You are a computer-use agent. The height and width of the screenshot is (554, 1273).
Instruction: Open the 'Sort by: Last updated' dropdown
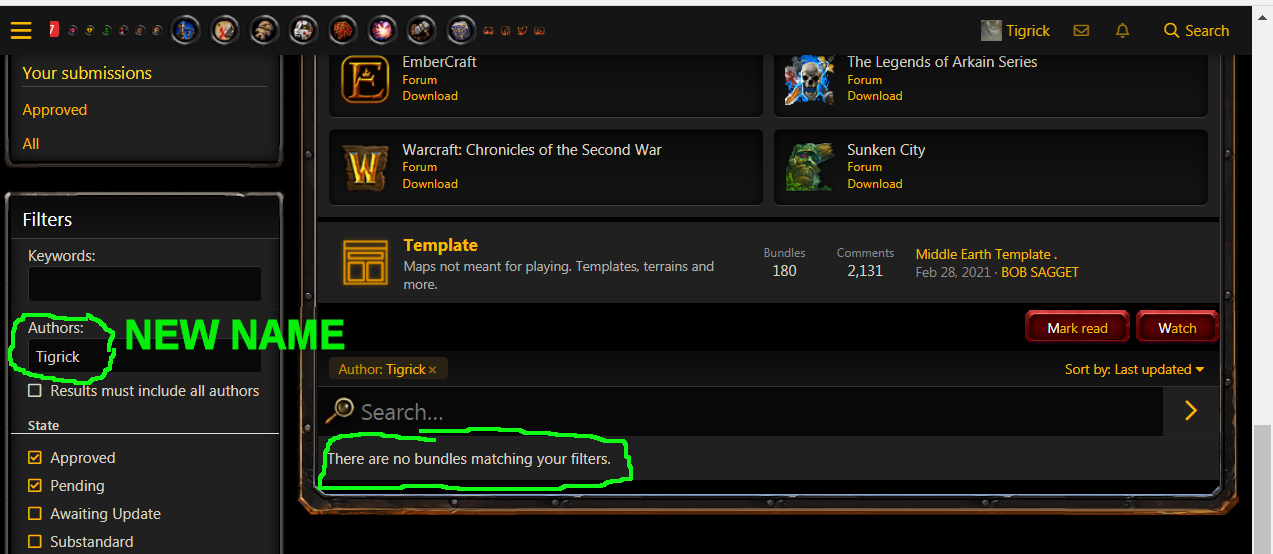pos(1135,369)
